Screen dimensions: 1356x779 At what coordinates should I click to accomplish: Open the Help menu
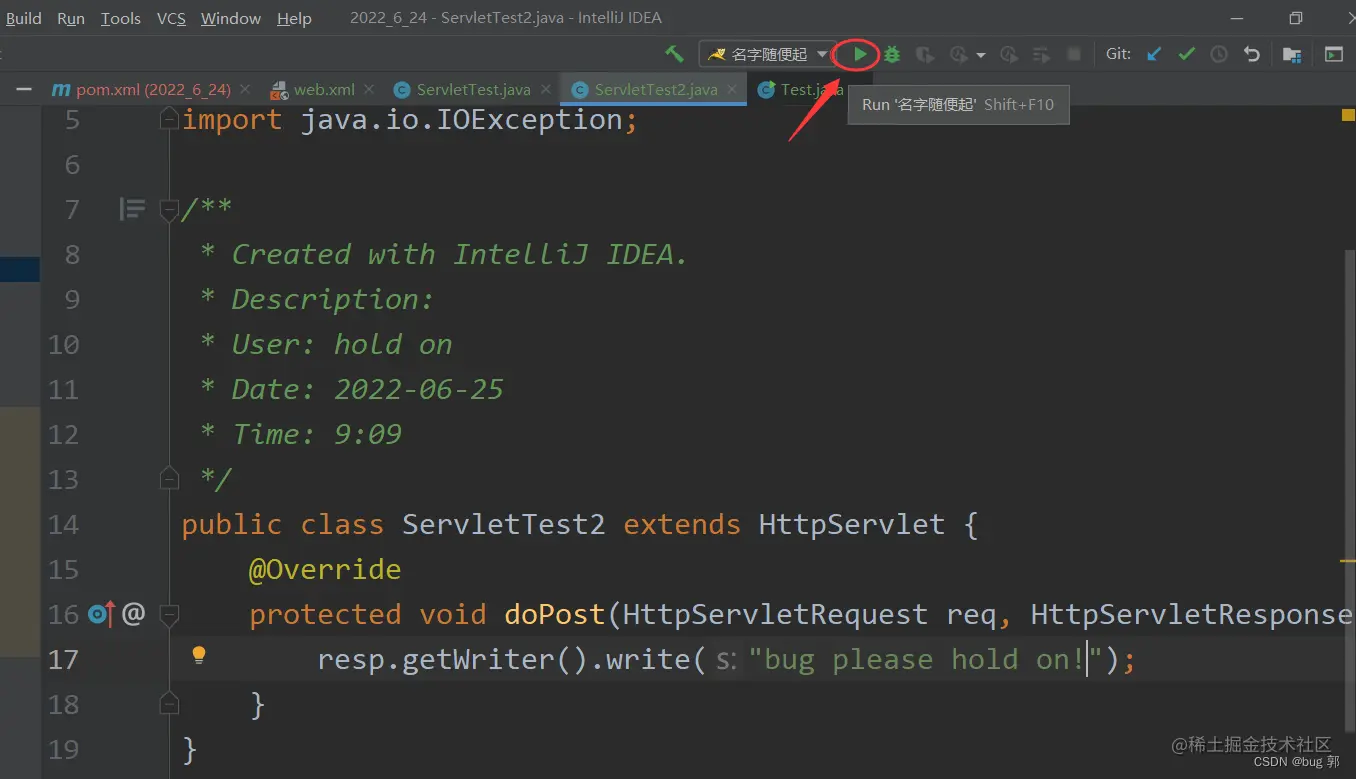click(294, 18)
